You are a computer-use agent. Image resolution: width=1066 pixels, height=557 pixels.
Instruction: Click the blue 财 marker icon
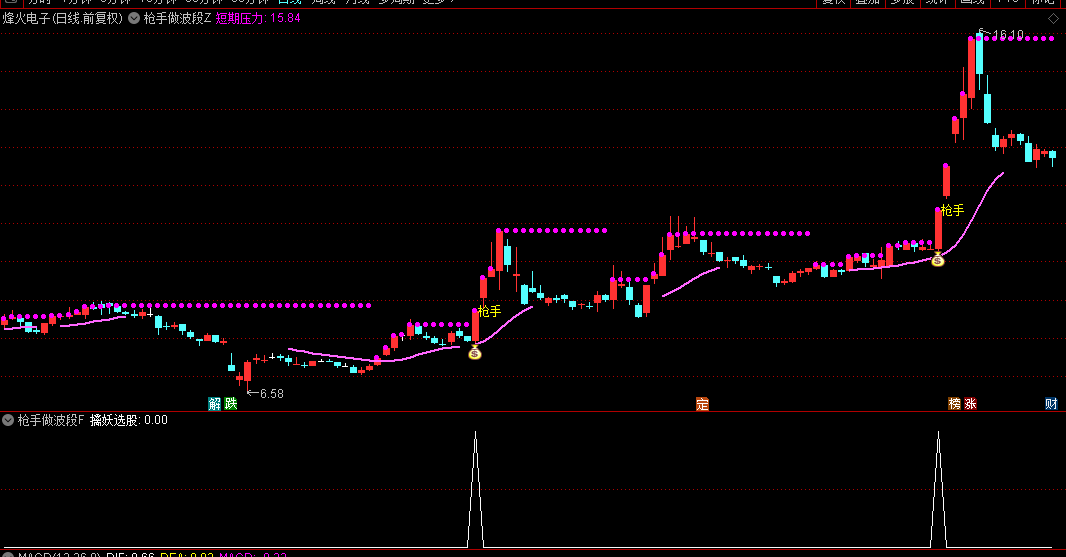pos(1051,404)
